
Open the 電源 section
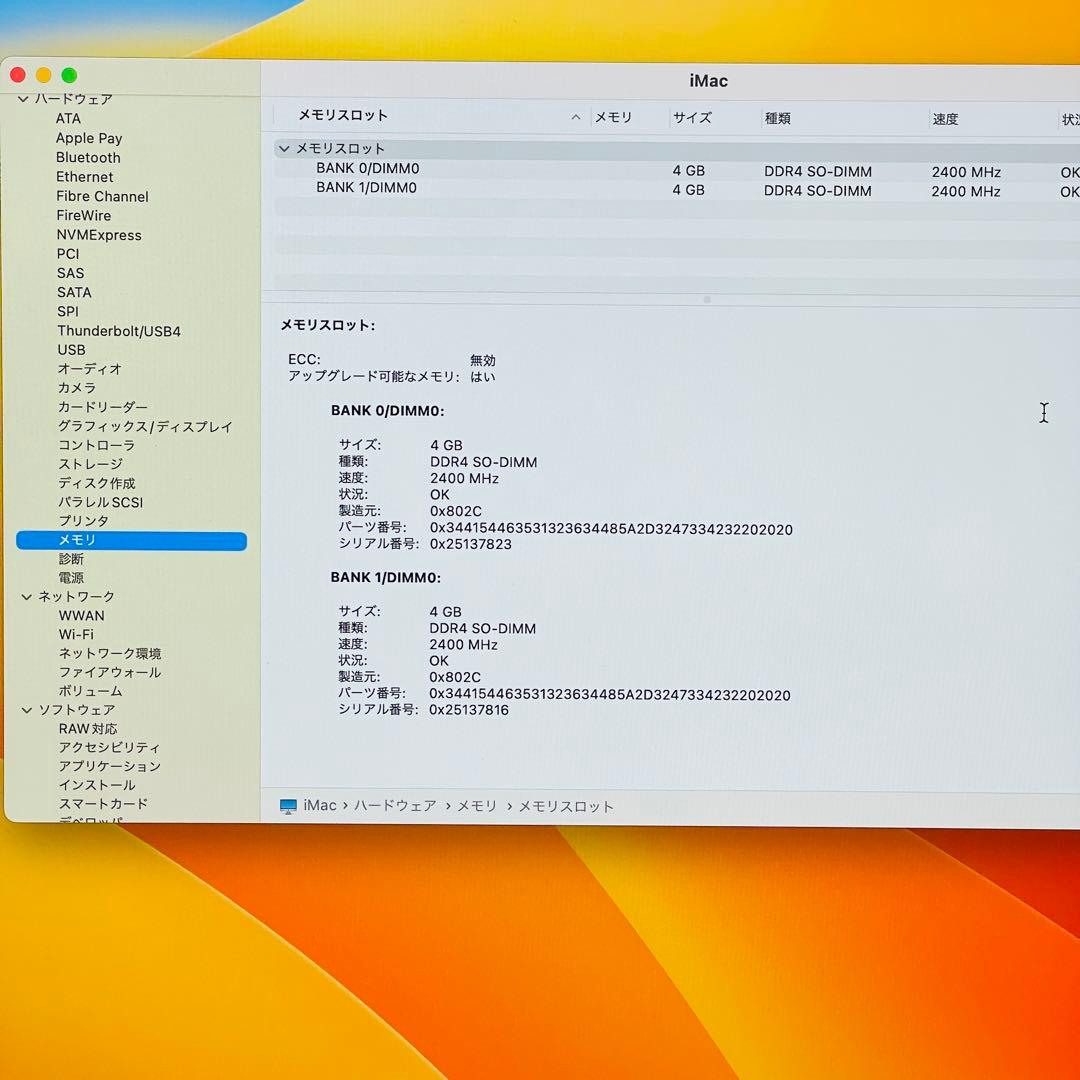(x=71, y=577)
